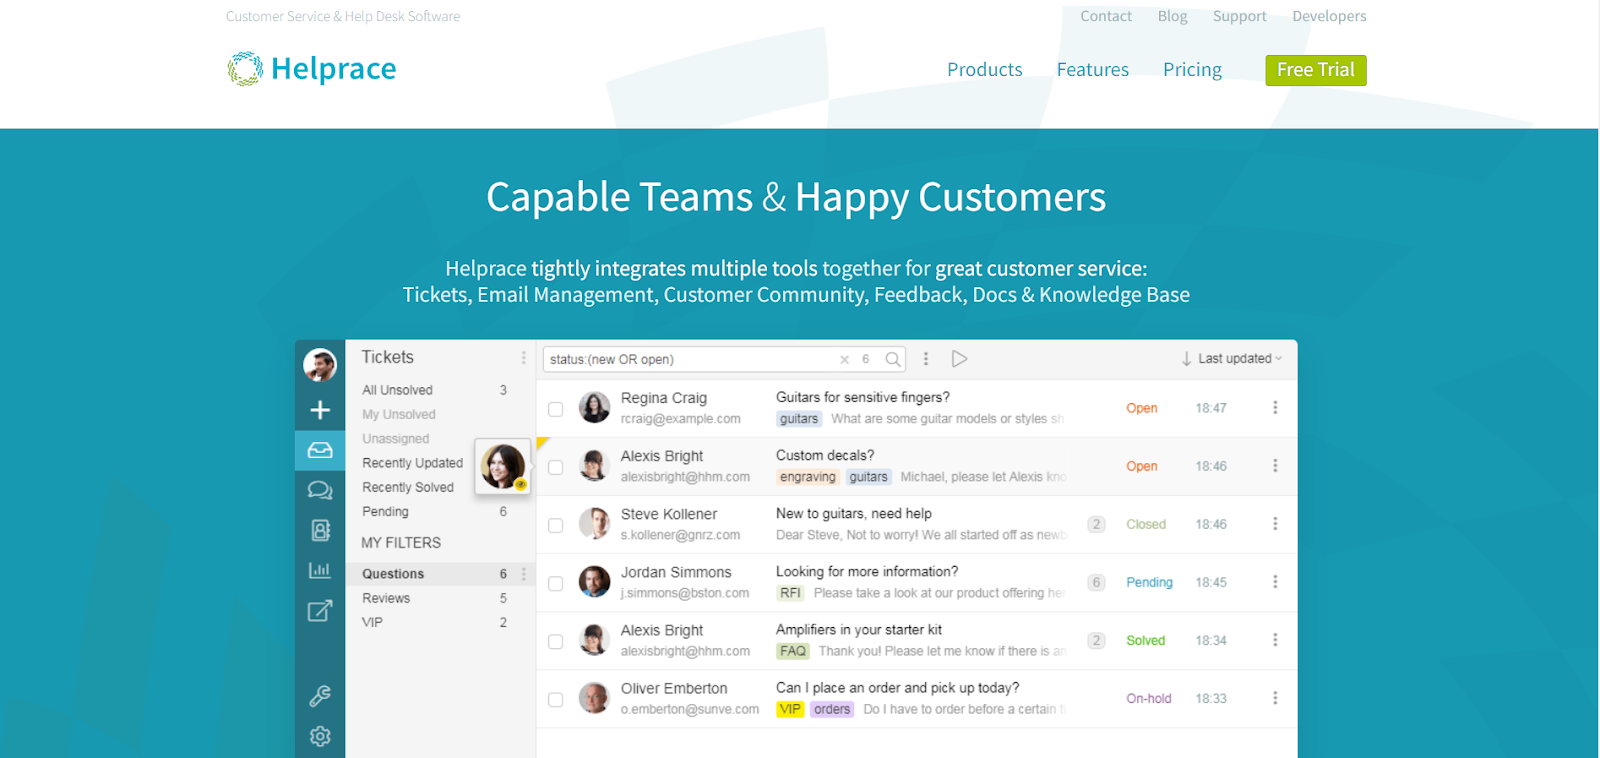
Task: Open row menu for Jordan Simmons ticket
Action: pyautogui.click(x=1275, y=581)
